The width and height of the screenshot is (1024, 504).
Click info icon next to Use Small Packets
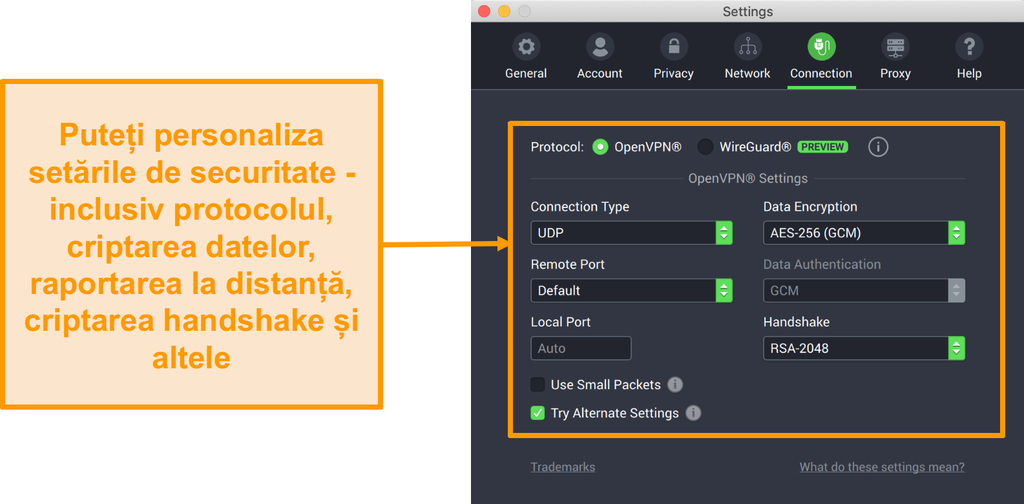click(x=675, y=385)
